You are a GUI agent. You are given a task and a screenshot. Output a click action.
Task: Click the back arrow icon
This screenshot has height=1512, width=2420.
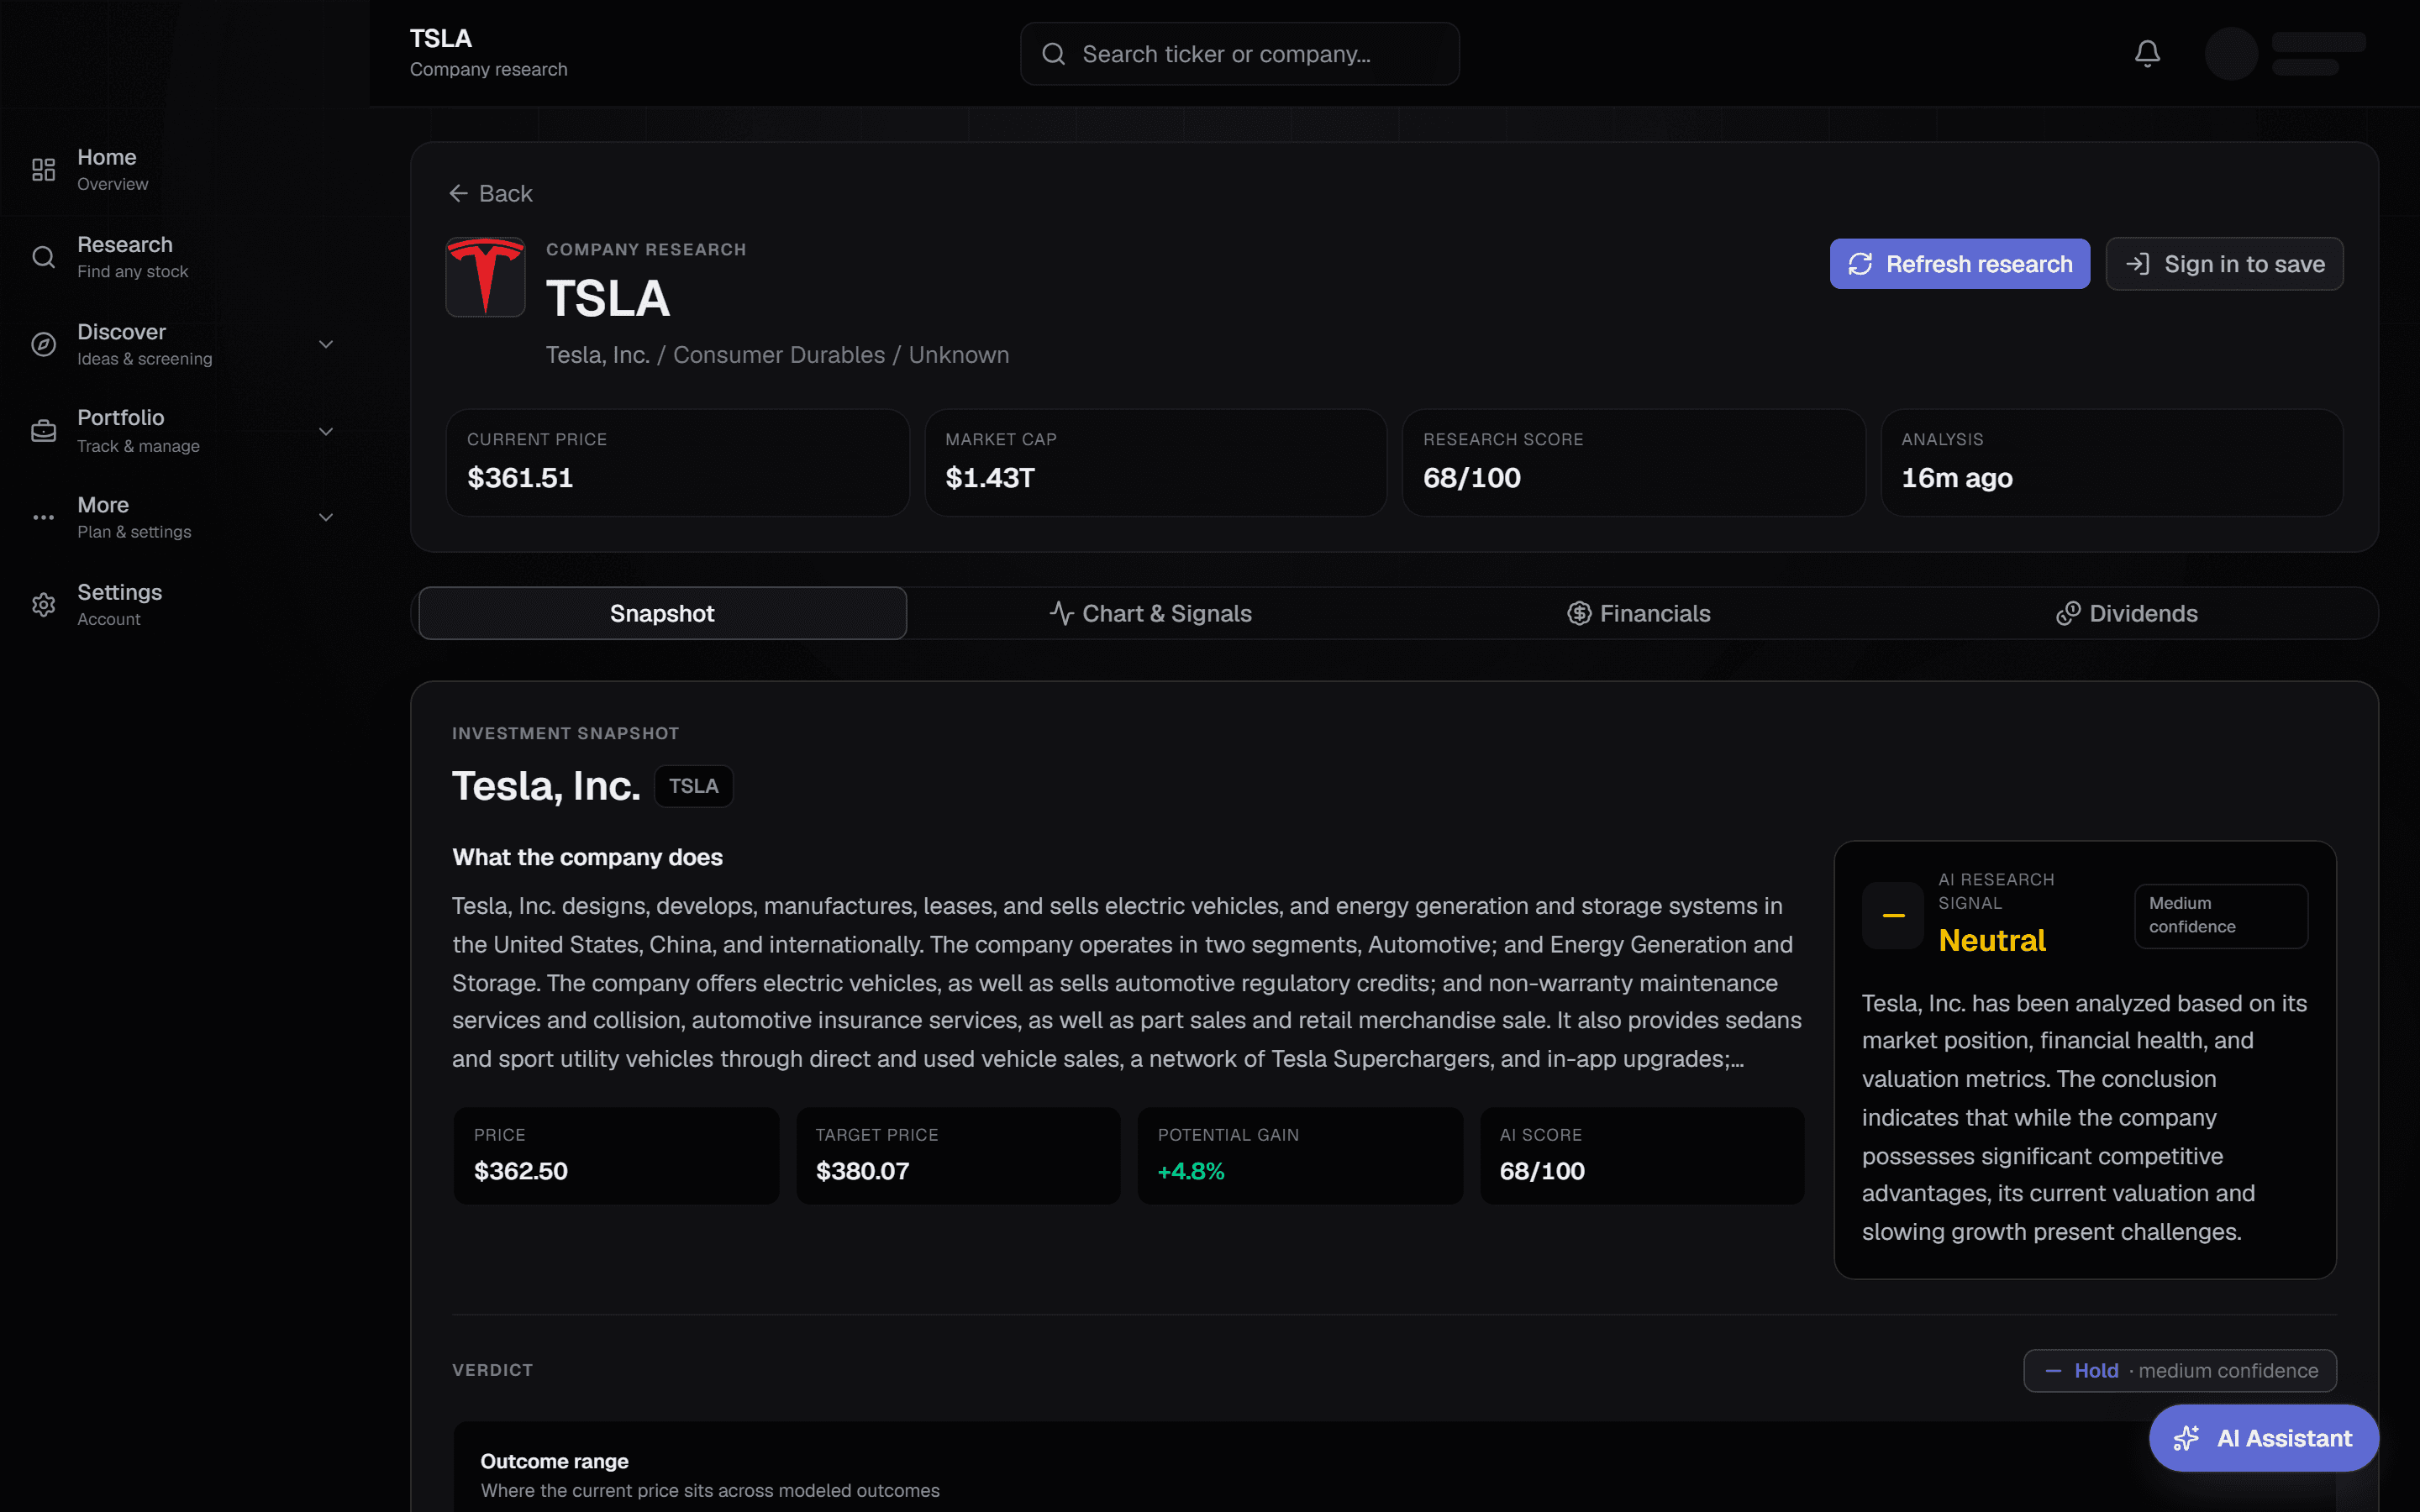tap(459, 193)
